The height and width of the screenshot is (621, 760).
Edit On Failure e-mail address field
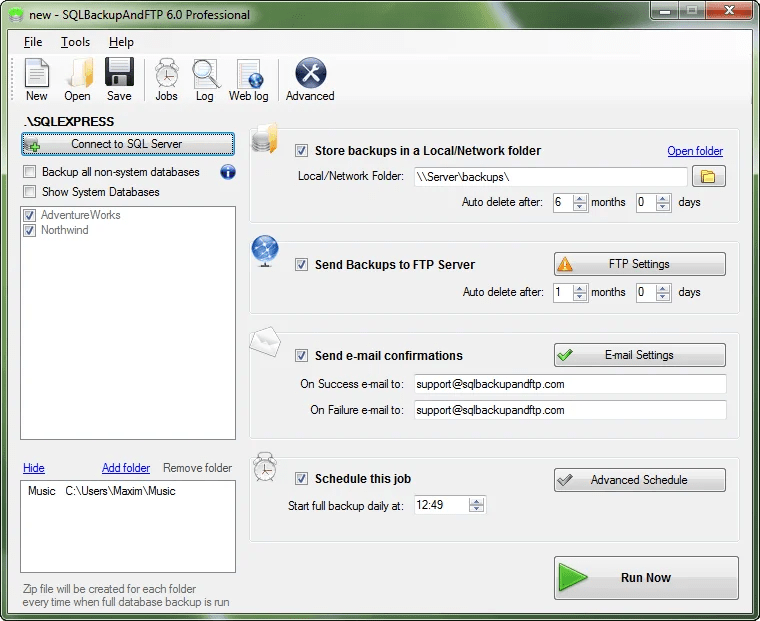coord(570,410)
